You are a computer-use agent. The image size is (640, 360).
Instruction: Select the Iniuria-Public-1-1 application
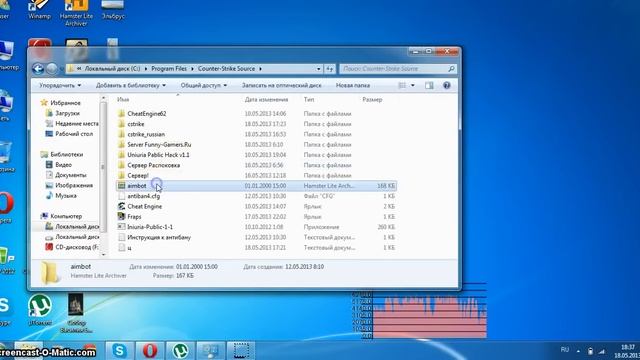point(150,227)
